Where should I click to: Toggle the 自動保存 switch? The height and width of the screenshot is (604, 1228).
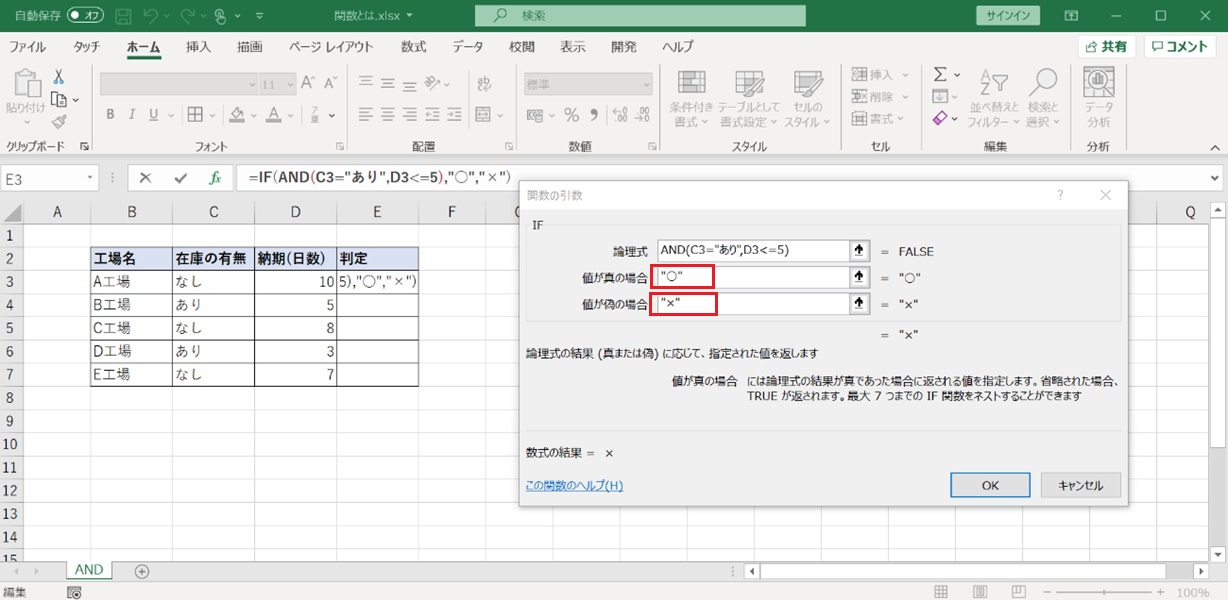pyautogui.click(x=86, y=16)
